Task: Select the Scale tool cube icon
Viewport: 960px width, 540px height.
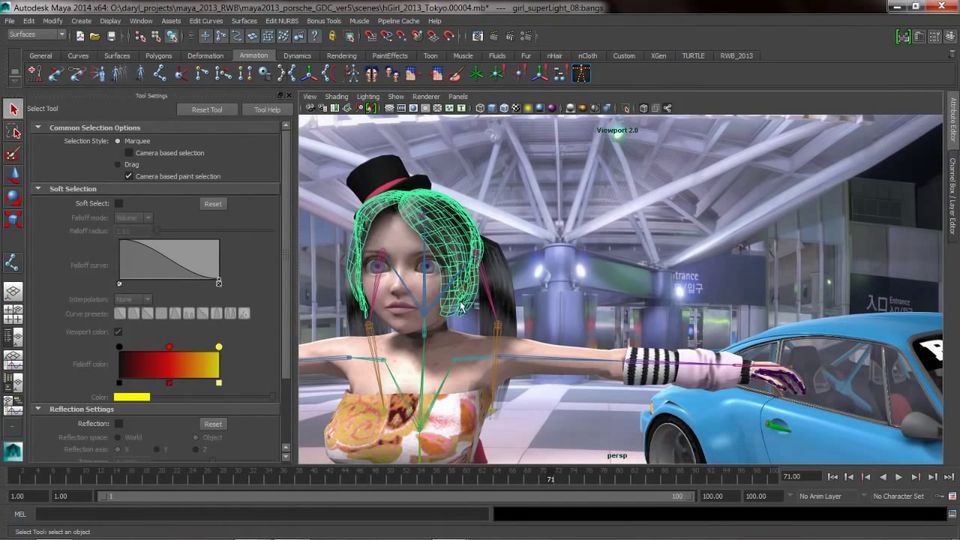Action: coord(13,219)
